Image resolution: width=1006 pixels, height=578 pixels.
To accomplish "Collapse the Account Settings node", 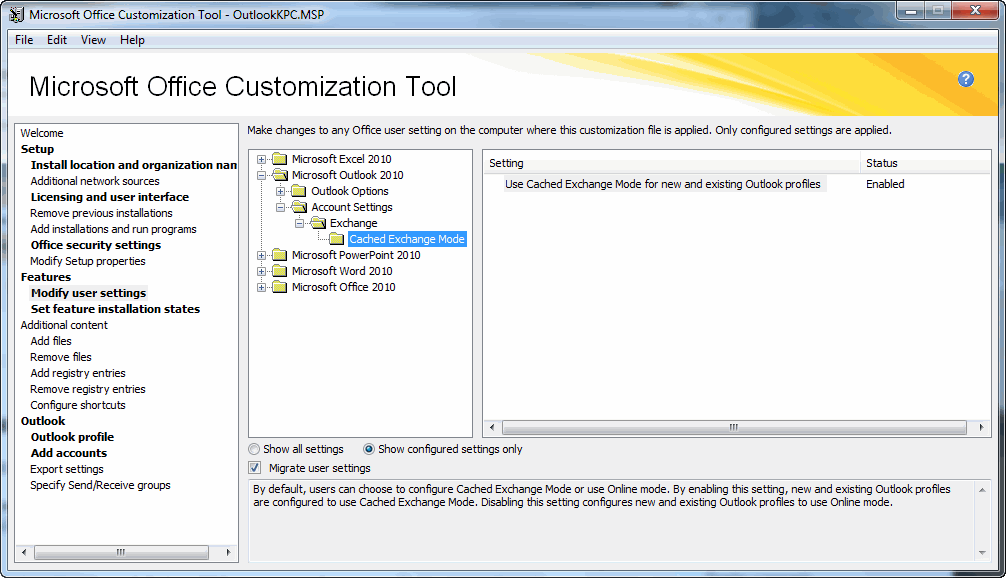I will [x=280, y=207].
